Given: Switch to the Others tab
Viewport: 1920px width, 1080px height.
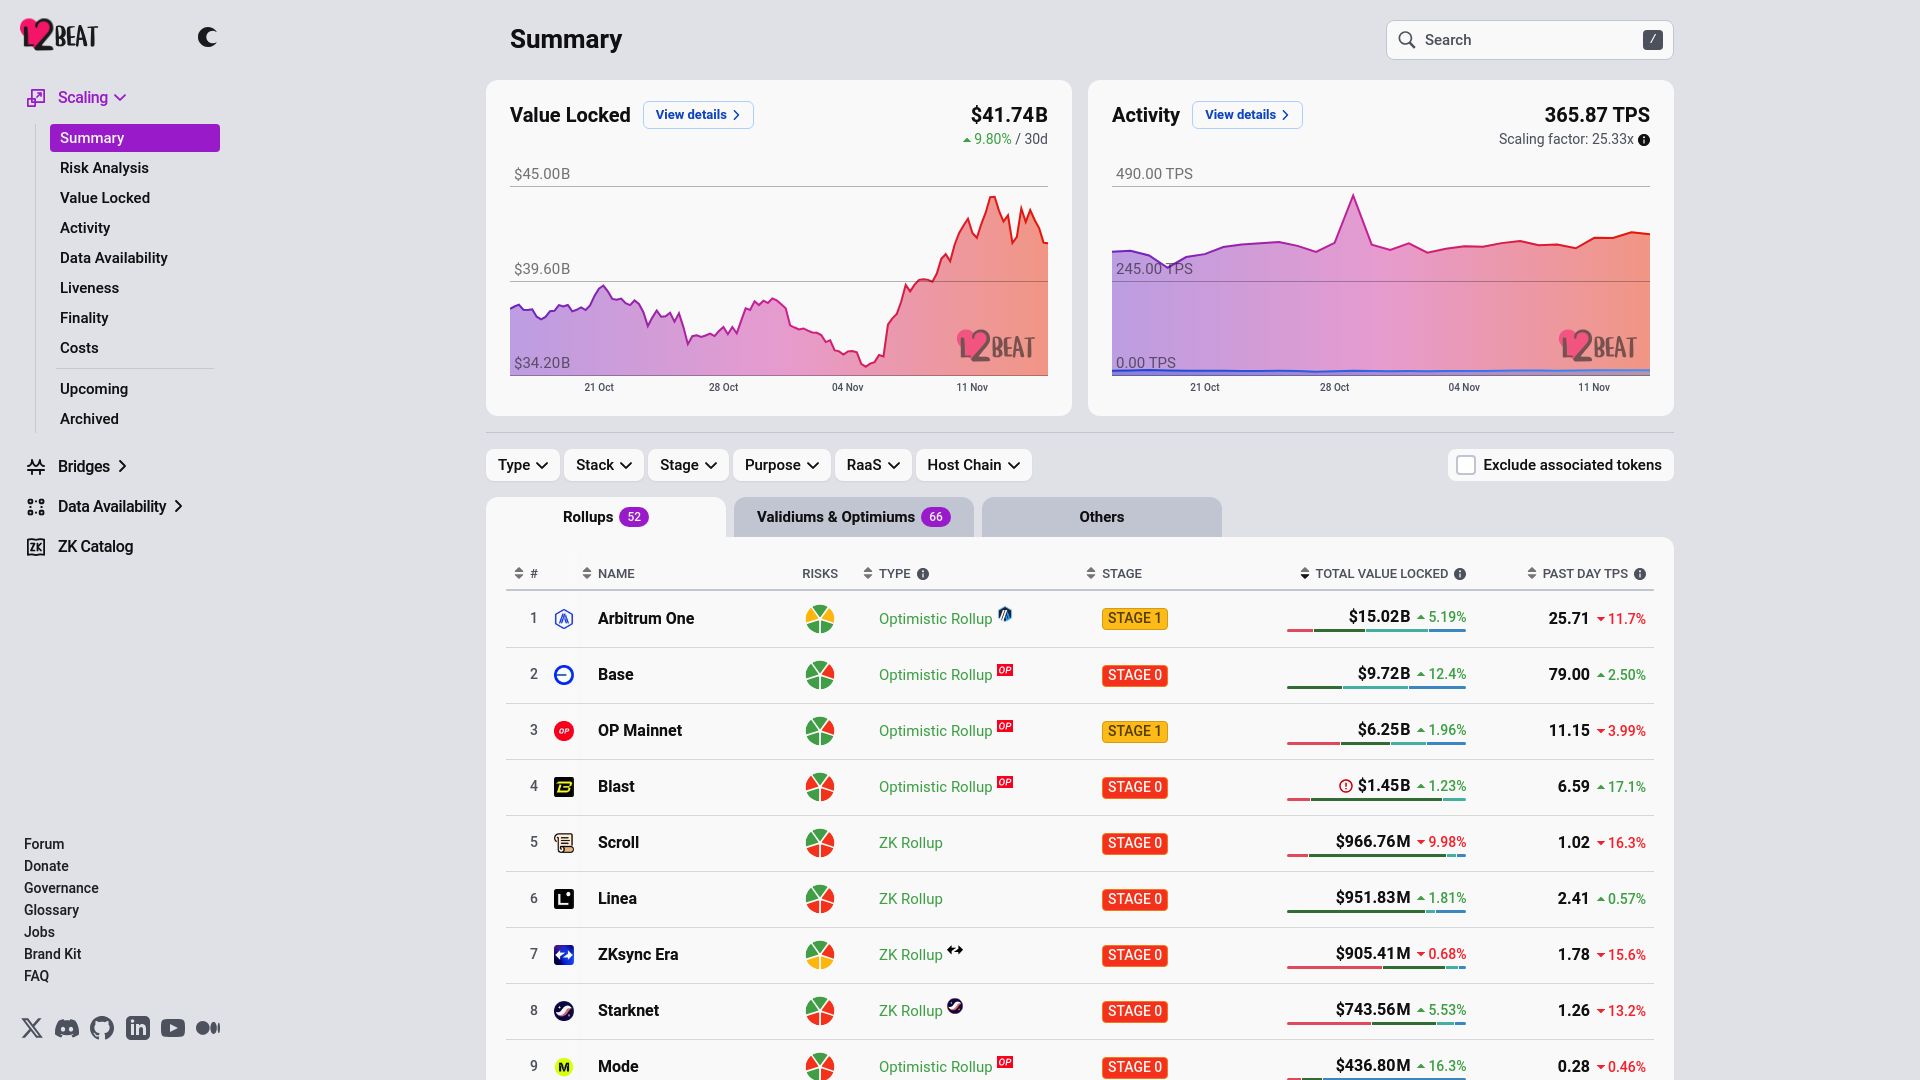Looking at the screenshot, I should 1102,517.
